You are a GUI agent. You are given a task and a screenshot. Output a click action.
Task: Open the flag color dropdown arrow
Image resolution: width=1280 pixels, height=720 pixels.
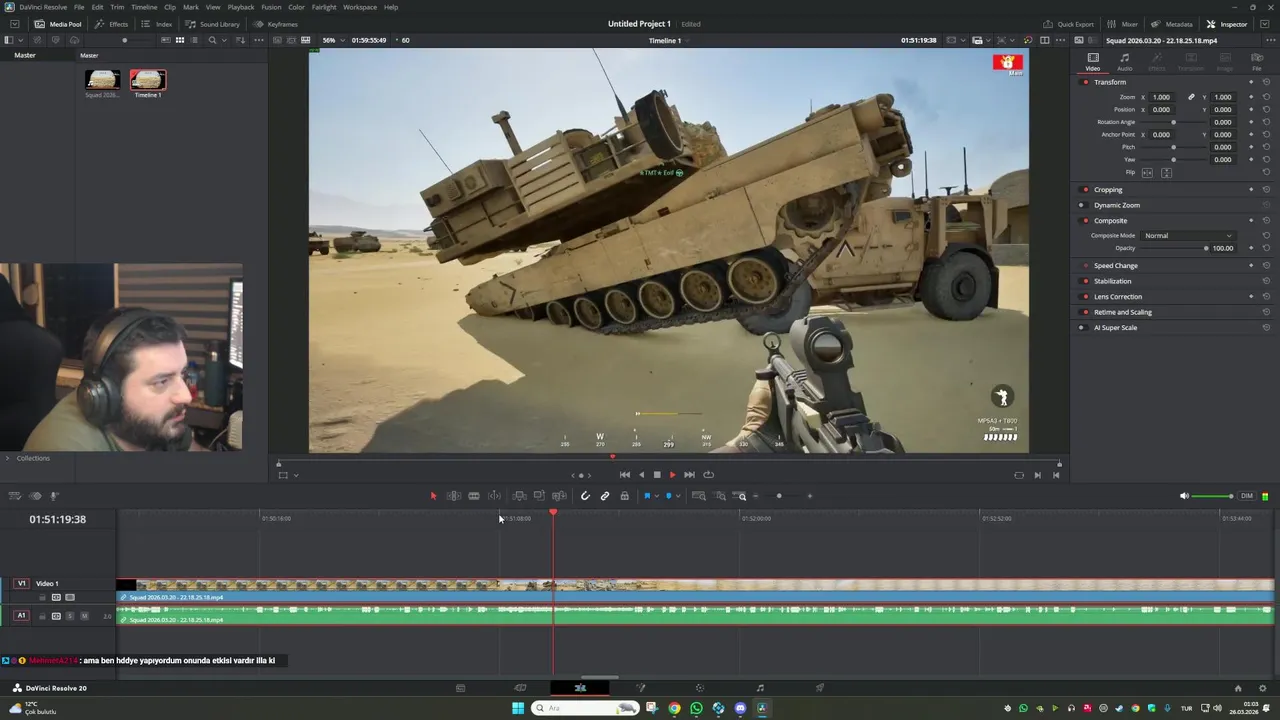656,496
